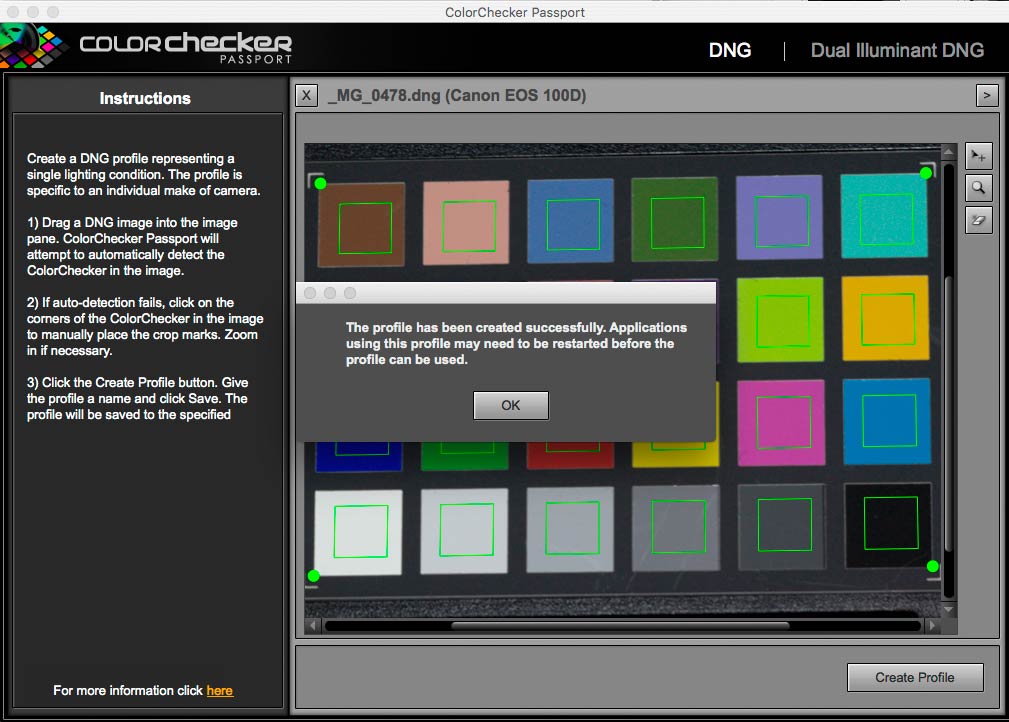The height and width of the screenshot is (722, 1009).
Task: Click the orange-yellow color patch
Action: (x=885, y=318)
